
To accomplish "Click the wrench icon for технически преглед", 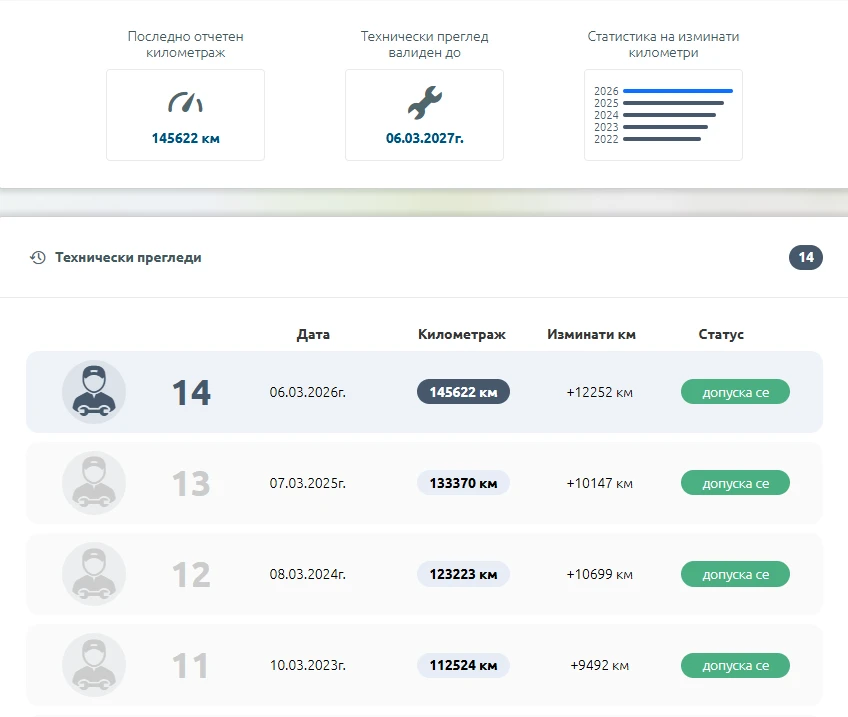I will click(x=424, y=102).
